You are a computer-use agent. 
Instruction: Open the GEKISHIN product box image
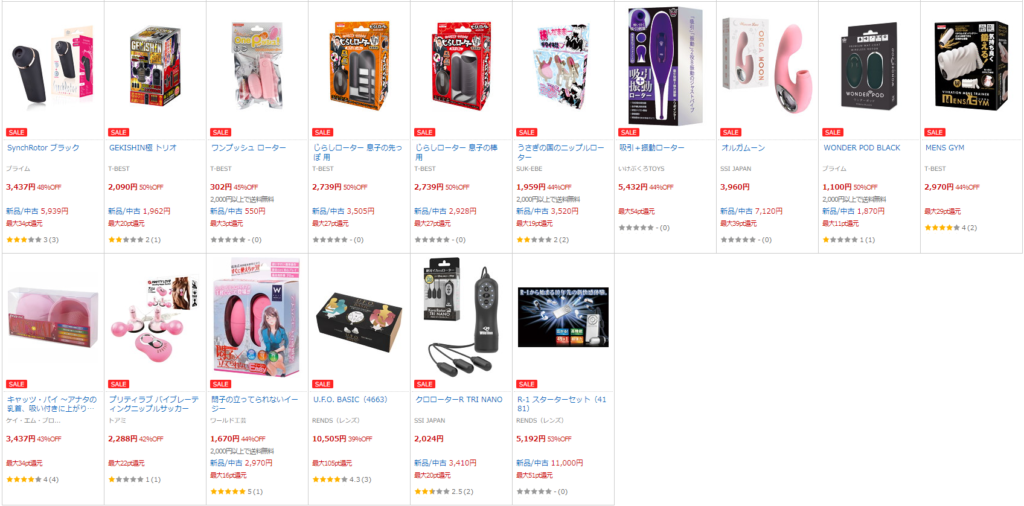tap(154, 67)
